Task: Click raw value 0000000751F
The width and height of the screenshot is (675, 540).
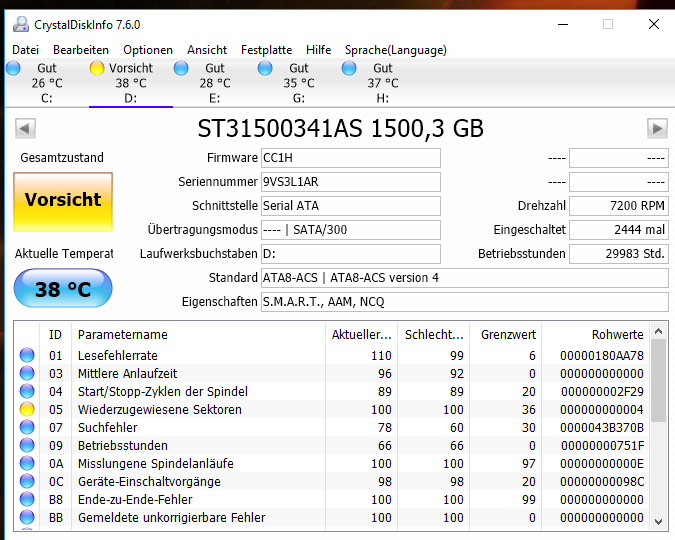Action: click(602, 446)
